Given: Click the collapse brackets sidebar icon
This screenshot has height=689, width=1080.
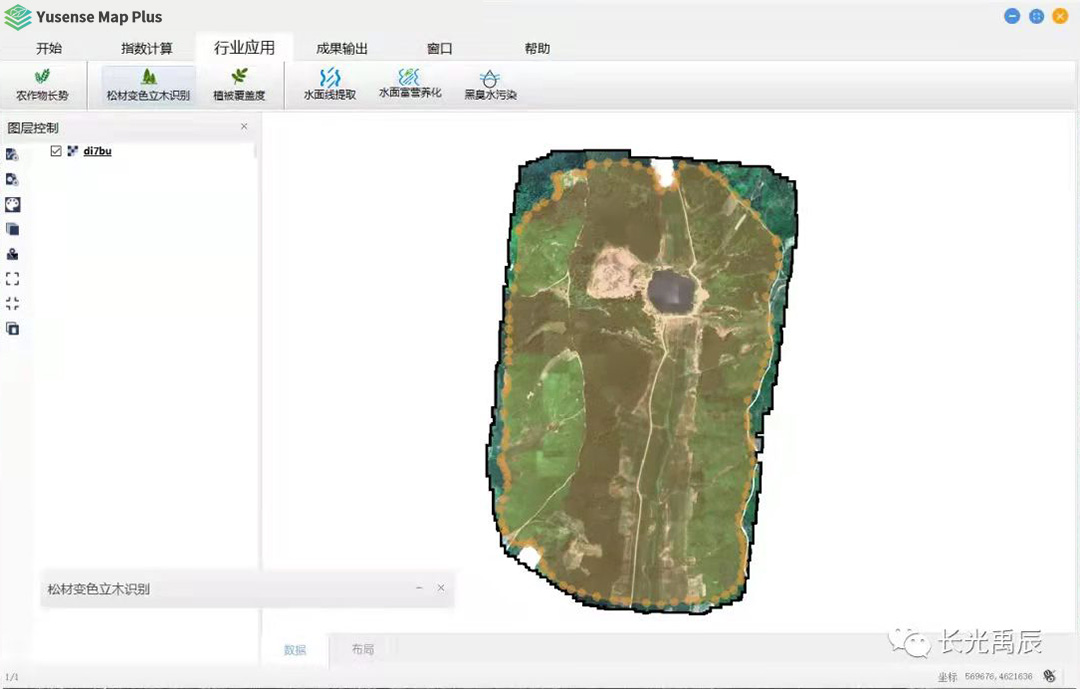Looking at the screenshot, I should coord(12,303).
